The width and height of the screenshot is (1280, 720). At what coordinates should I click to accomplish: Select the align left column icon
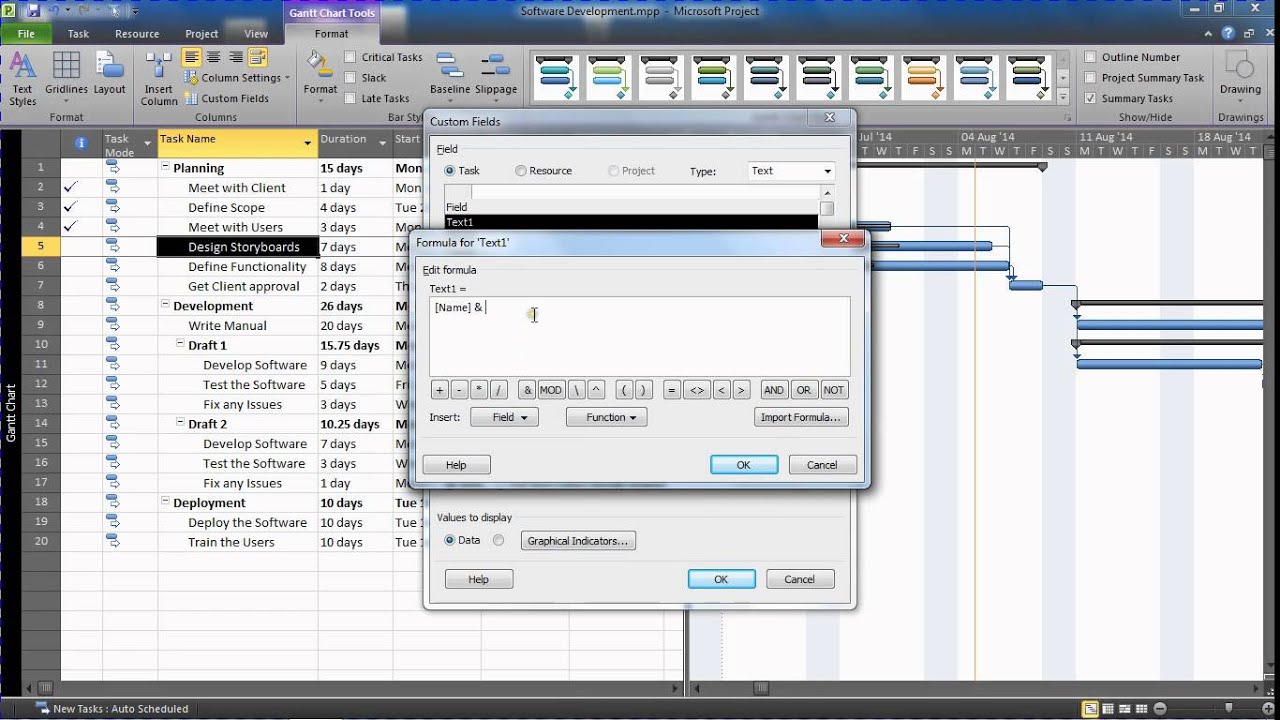pyautogui.click(x=192, y=57)
